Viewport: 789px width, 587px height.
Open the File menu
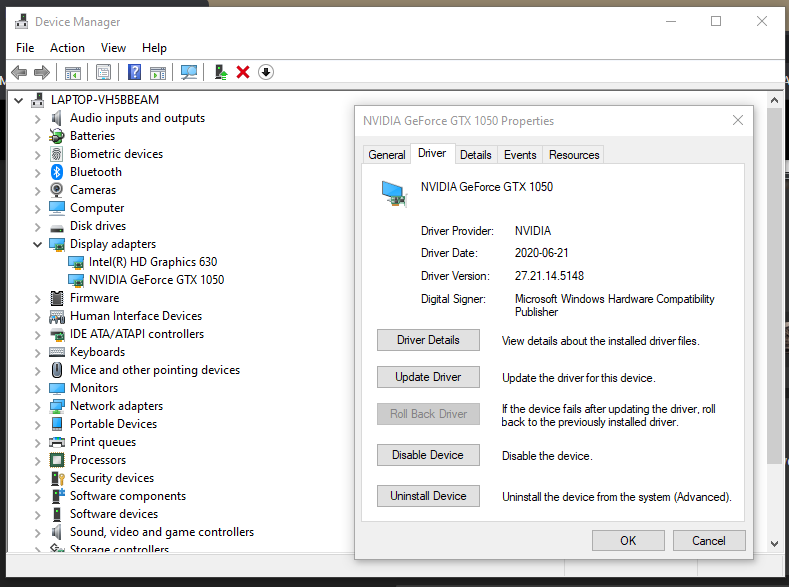pyautogui.click(x=25, y=48)
